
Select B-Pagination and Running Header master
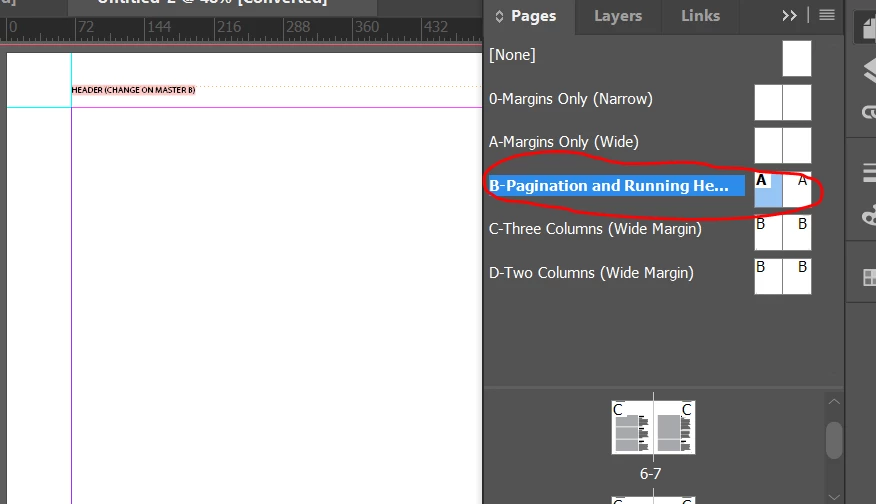[616, 186]
